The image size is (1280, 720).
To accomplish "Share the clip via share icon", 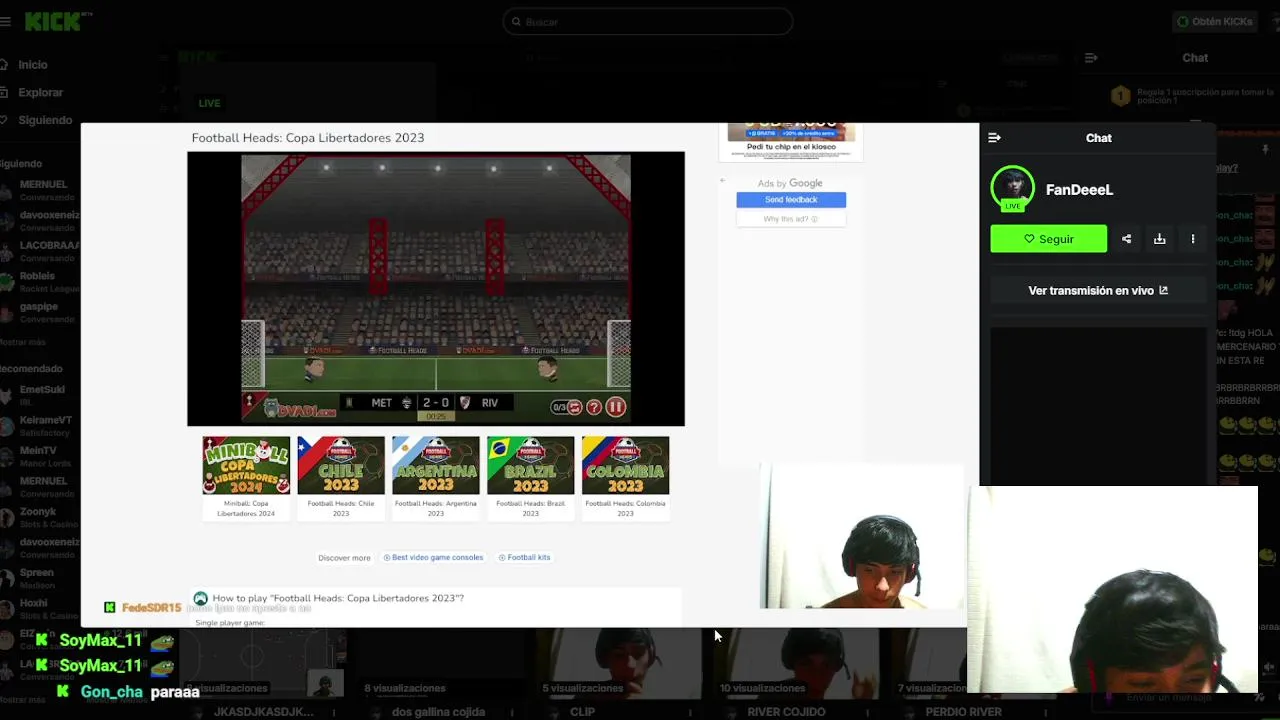I will (x=1127, y=239).
